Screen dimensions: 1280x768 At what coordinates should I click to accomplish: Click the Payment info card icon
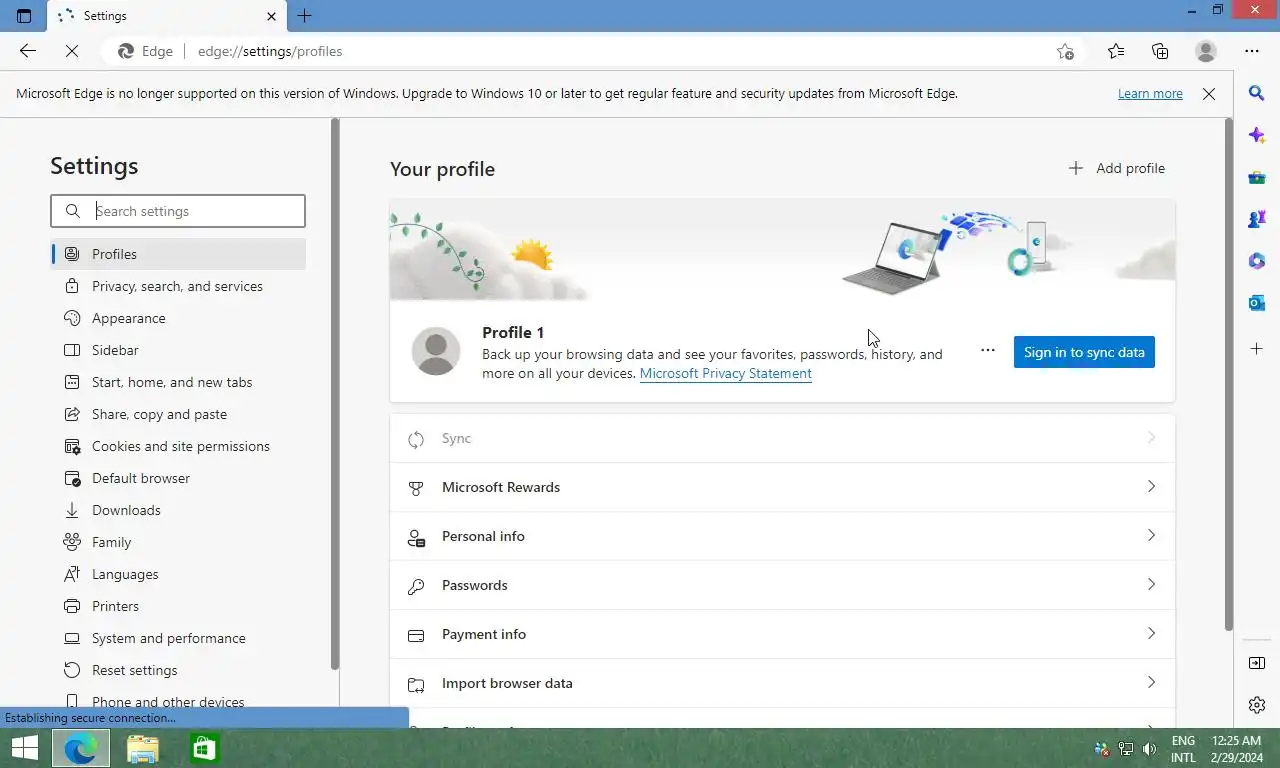(416, 635)
